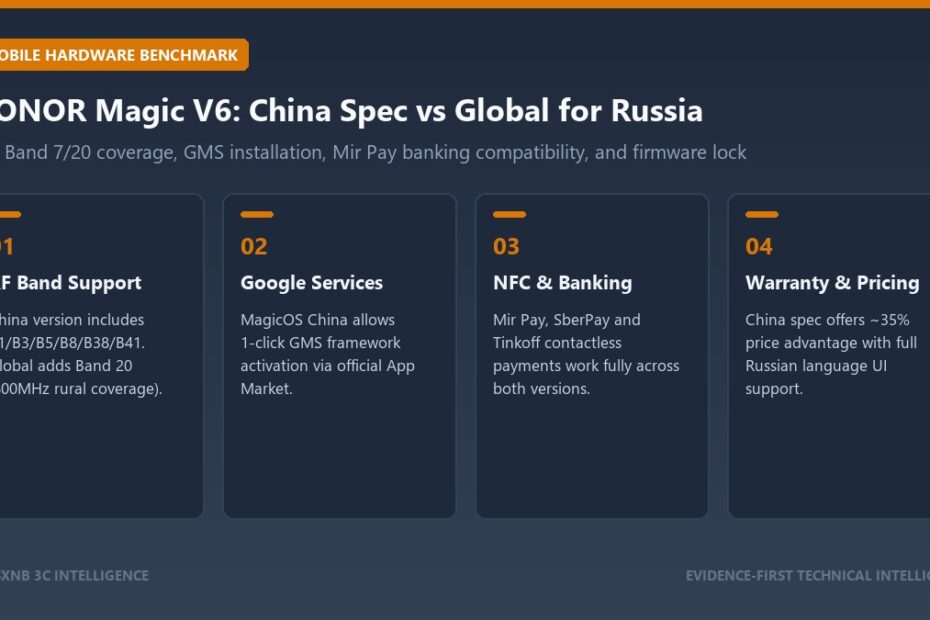Click the ~35% price advantage description

point(831,354)
